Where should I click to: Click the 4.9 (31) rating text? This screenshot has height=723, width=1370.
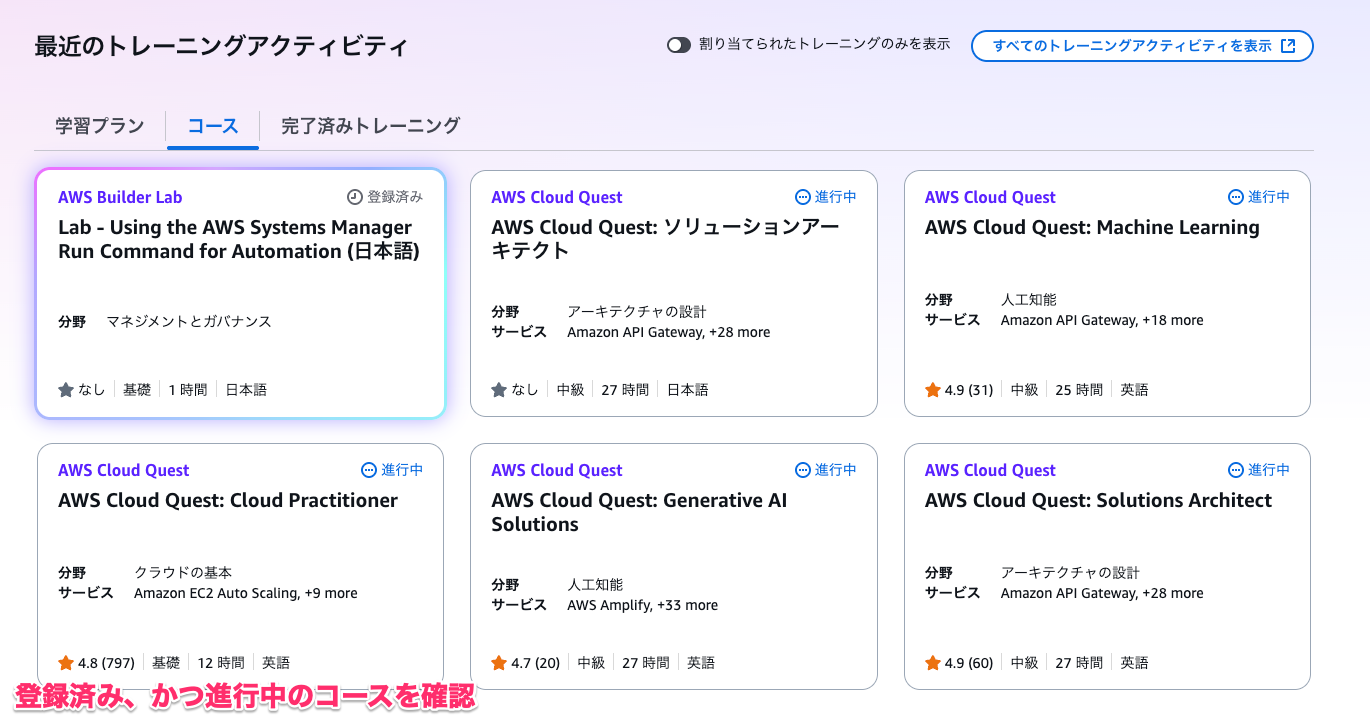coord(969,390)
